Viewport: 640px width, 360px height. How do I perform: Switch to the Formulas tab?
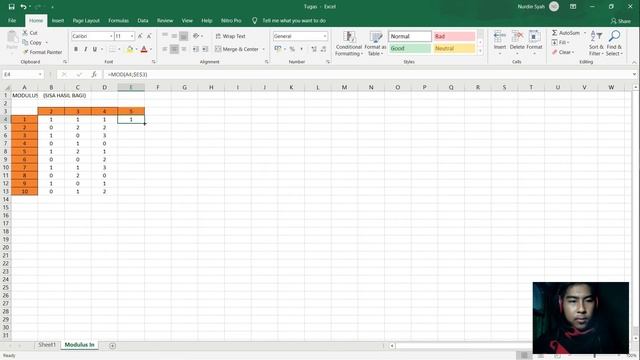pyautogui.click(x=118, y=20)
